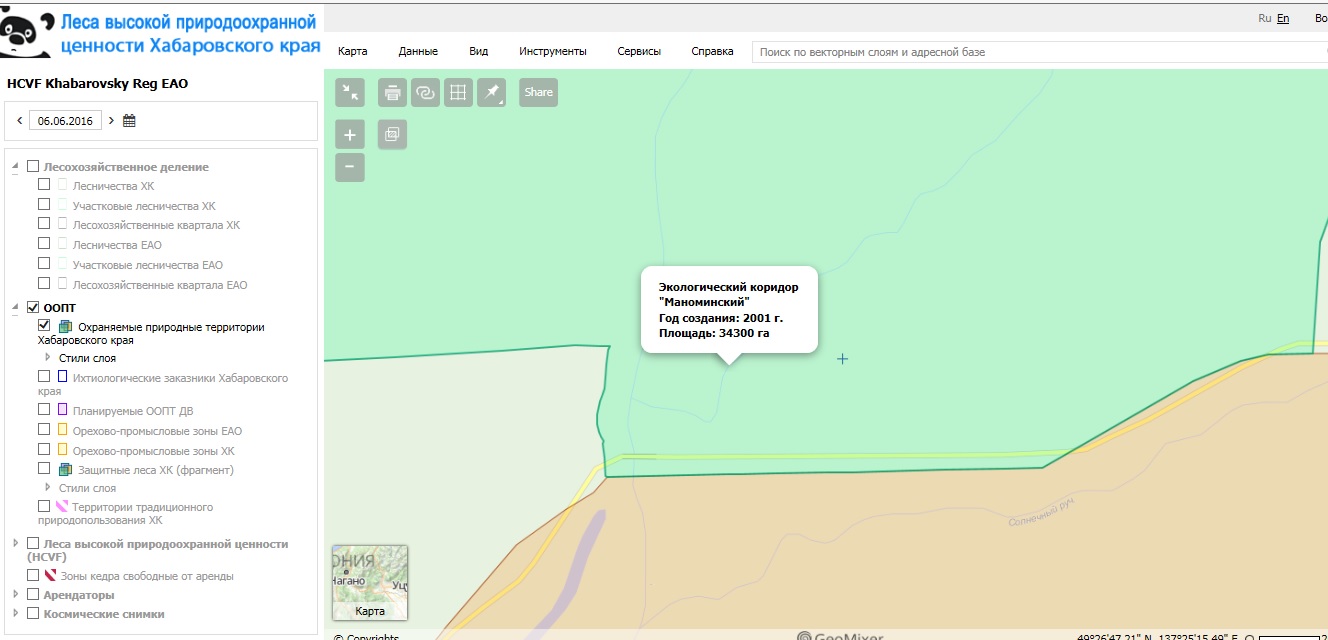
Task: Switch language to En
Action: [1283, 18]
